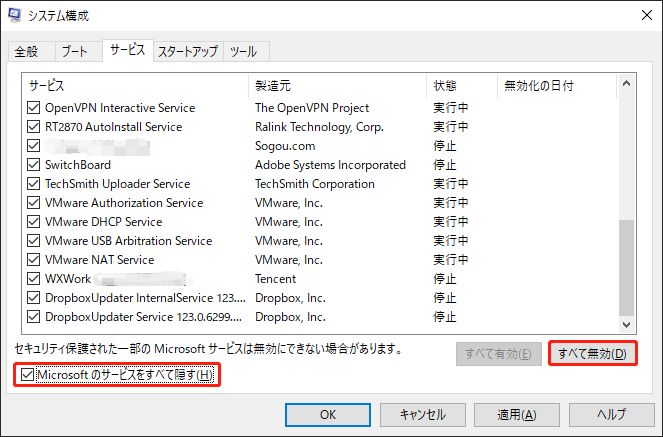Image resolution: width=663 pixels, height=437 pixels.
Task: Uncheck the Sogou.com service checkbox
Action: 33,146
